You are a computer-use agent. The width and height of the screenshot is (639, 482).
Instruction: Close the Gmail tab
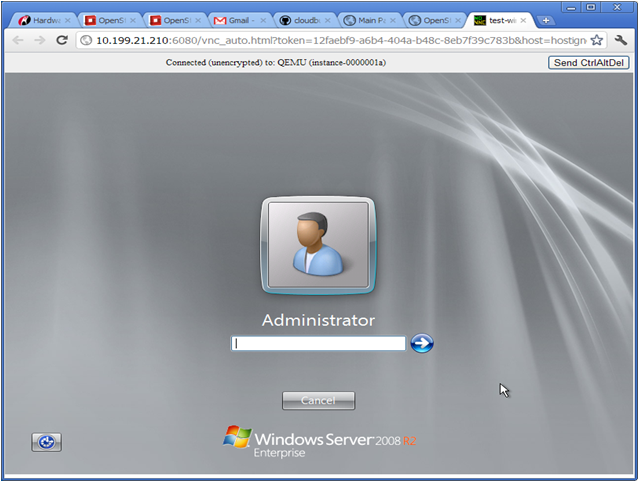[x=263, y=20]
